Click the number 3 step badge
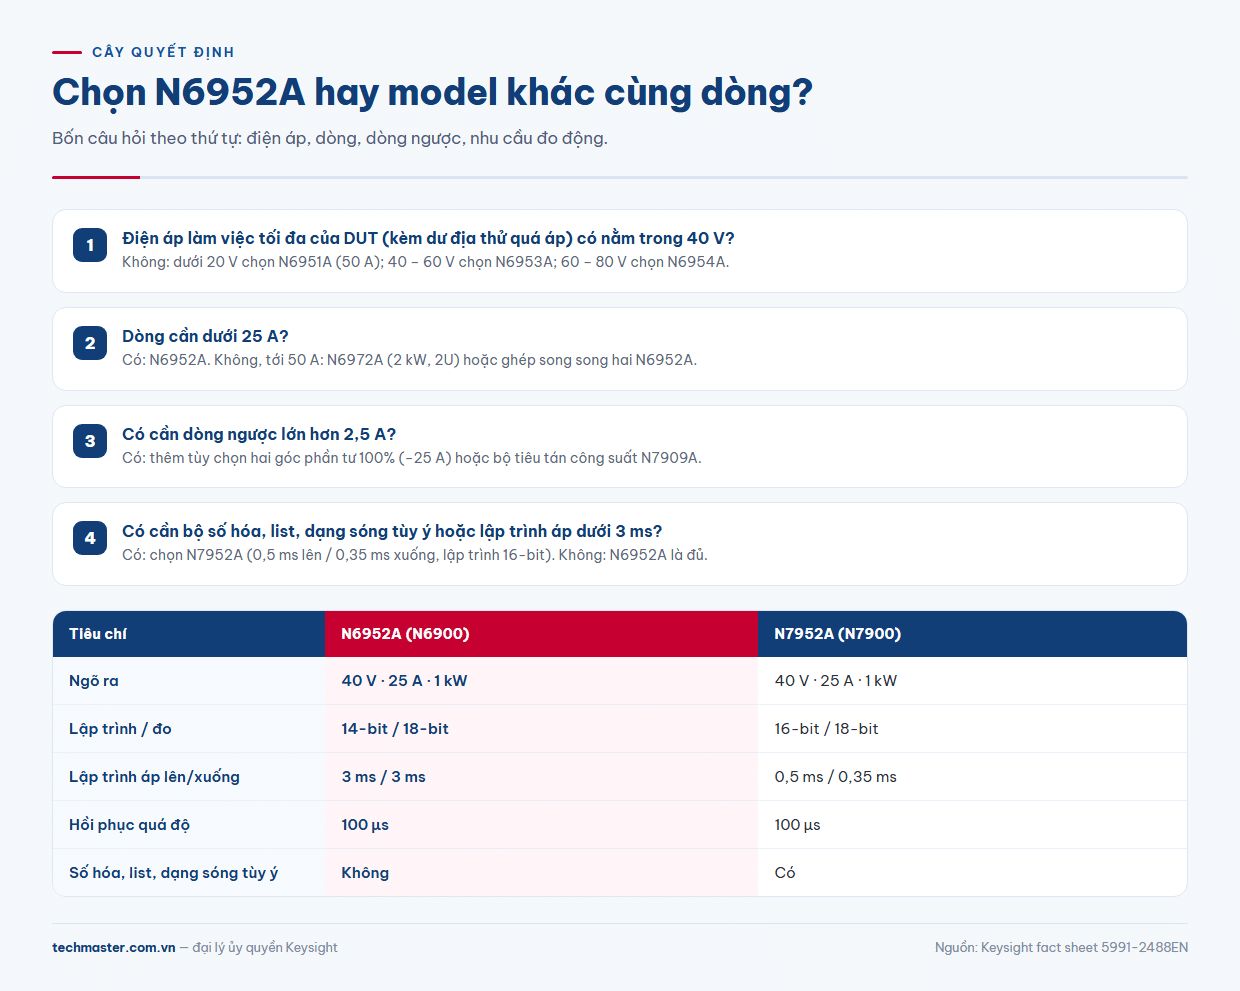The image size is (1240, 991). tap(90, 441)
